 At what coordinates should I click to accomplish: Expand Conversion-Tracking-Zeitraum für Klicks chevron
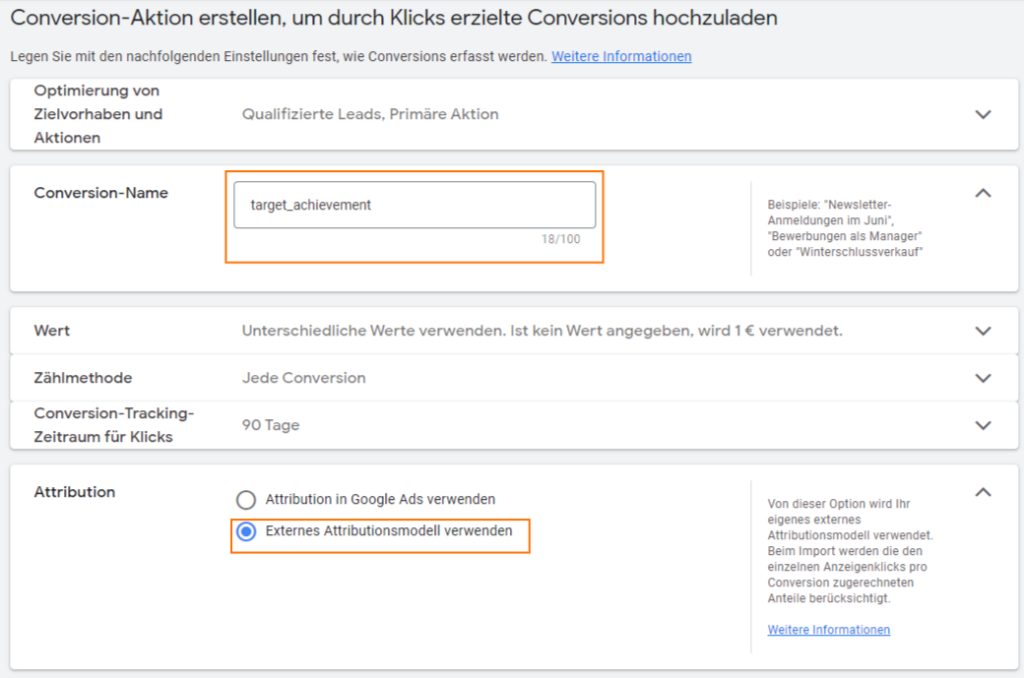[983, 425]
